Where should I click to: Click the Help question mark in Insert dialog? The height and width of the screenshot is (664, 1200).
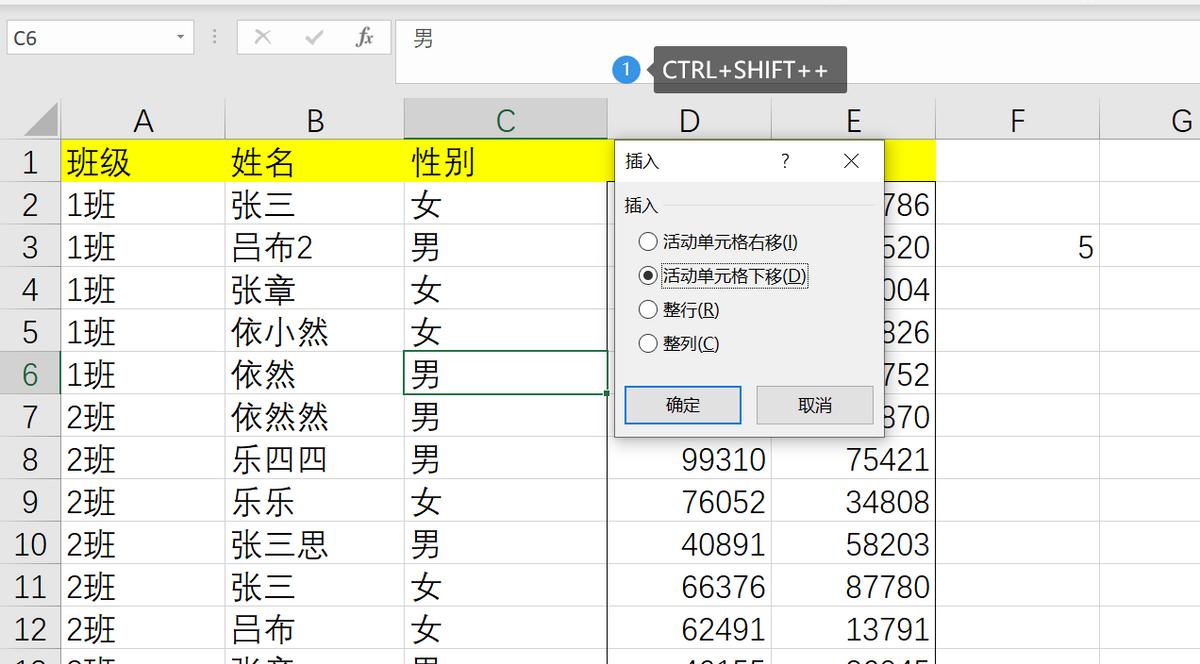785,161
